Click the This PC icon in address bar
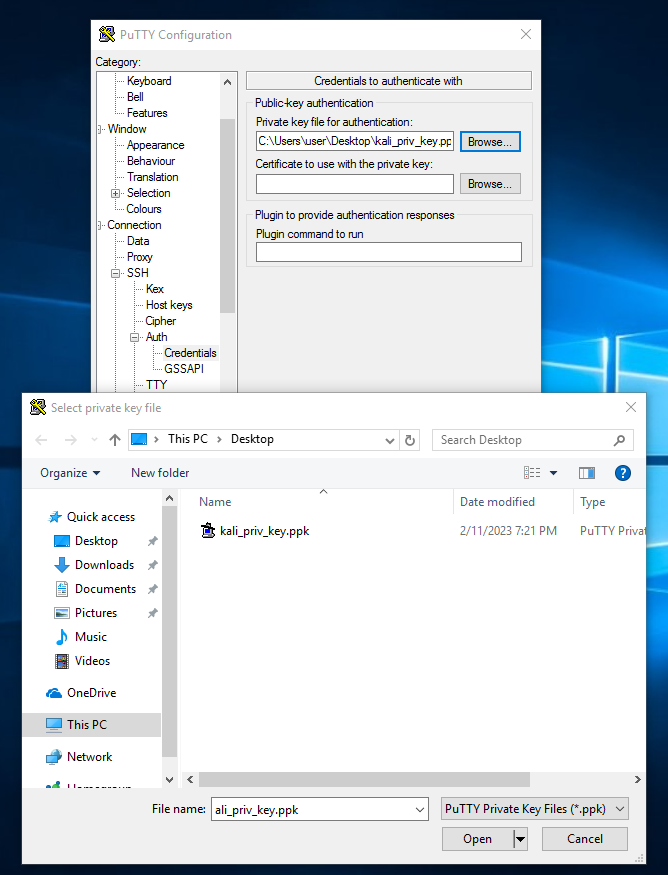This screenshot has height=875, width=668. pos(139,439)
